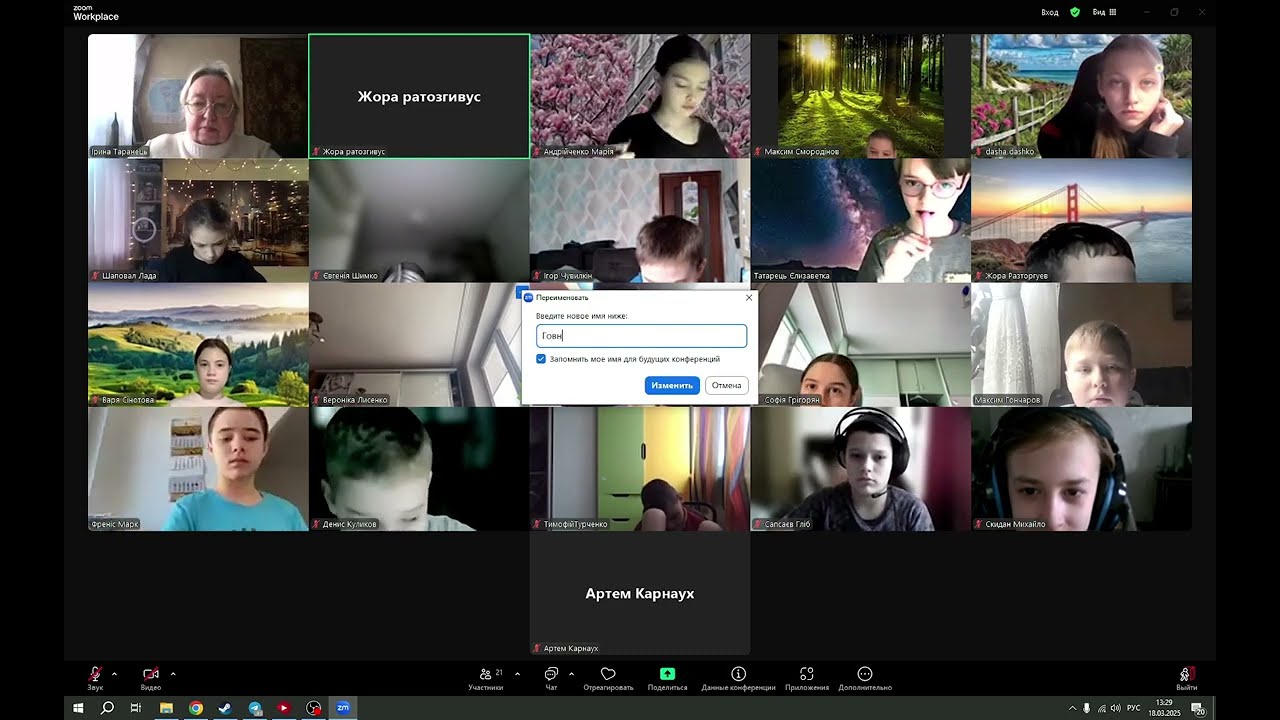This screenshot has height=720, width=1280.
Task: Click the green encryption shield icon
Action: (1075, 12)
